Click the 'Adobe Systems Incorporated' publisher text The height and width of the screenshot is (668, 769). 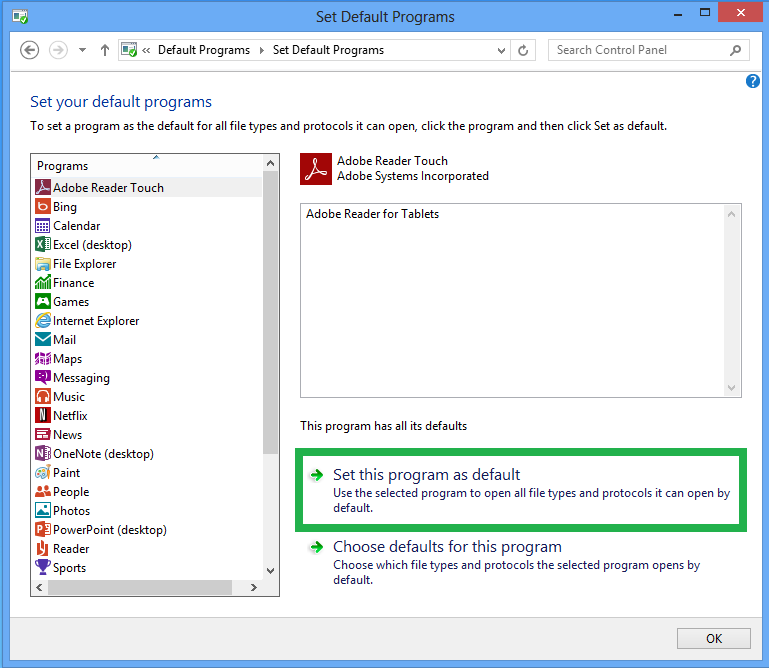tap(412, 176)
